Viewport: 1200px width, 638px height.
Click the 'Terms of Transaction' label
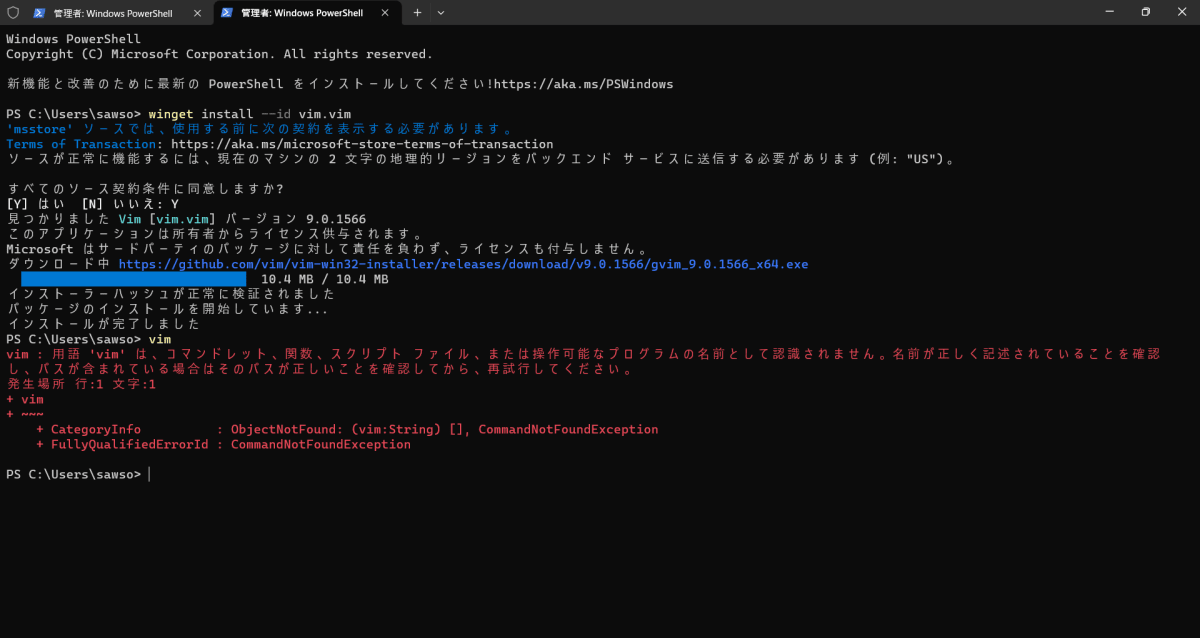[x=81, y=144]
